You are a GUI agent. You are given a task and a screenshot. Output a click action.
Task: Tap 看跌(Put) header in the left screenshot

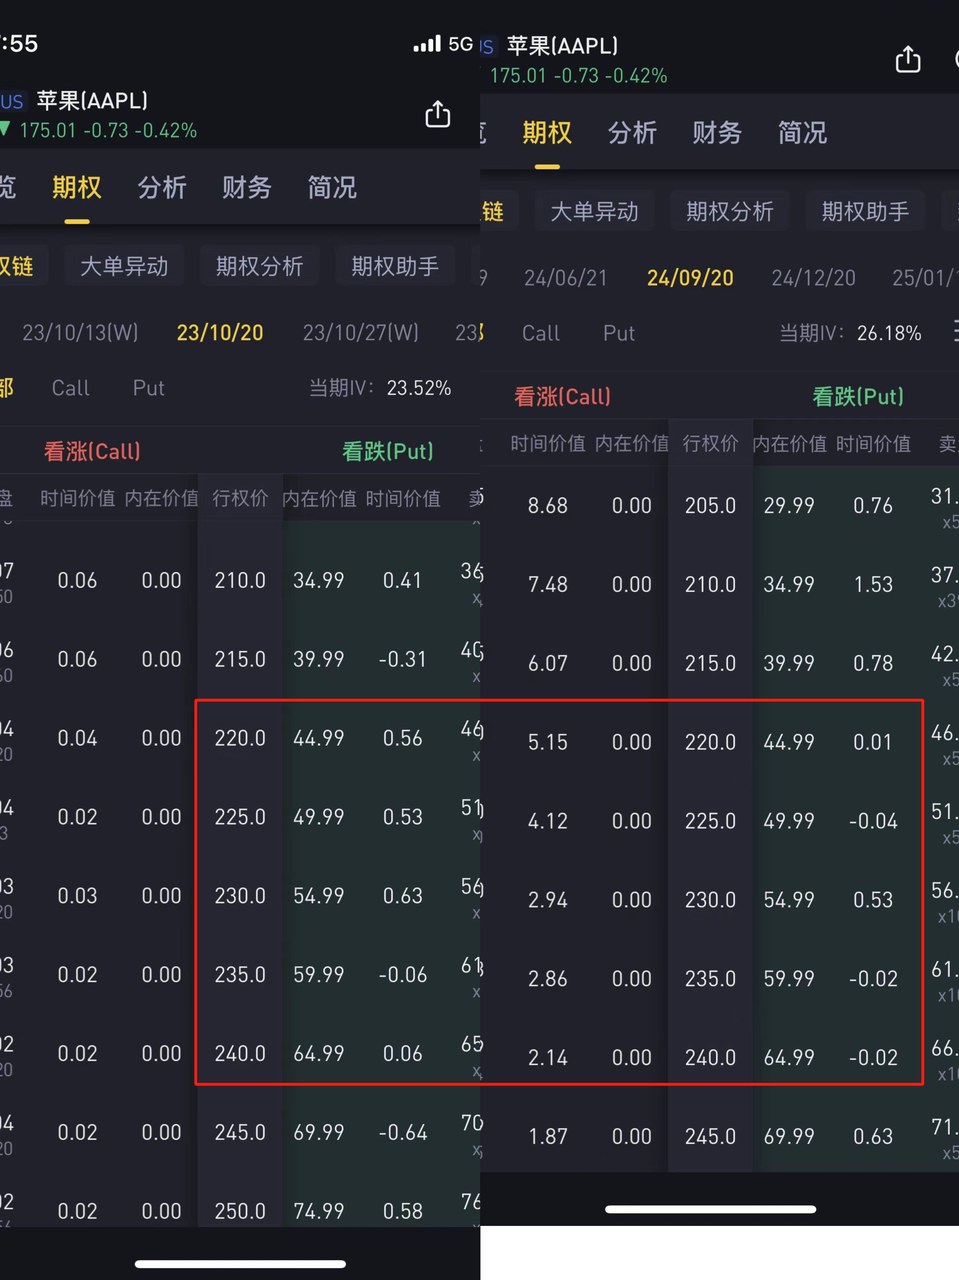pyautogui.click(x=388, y=451)
